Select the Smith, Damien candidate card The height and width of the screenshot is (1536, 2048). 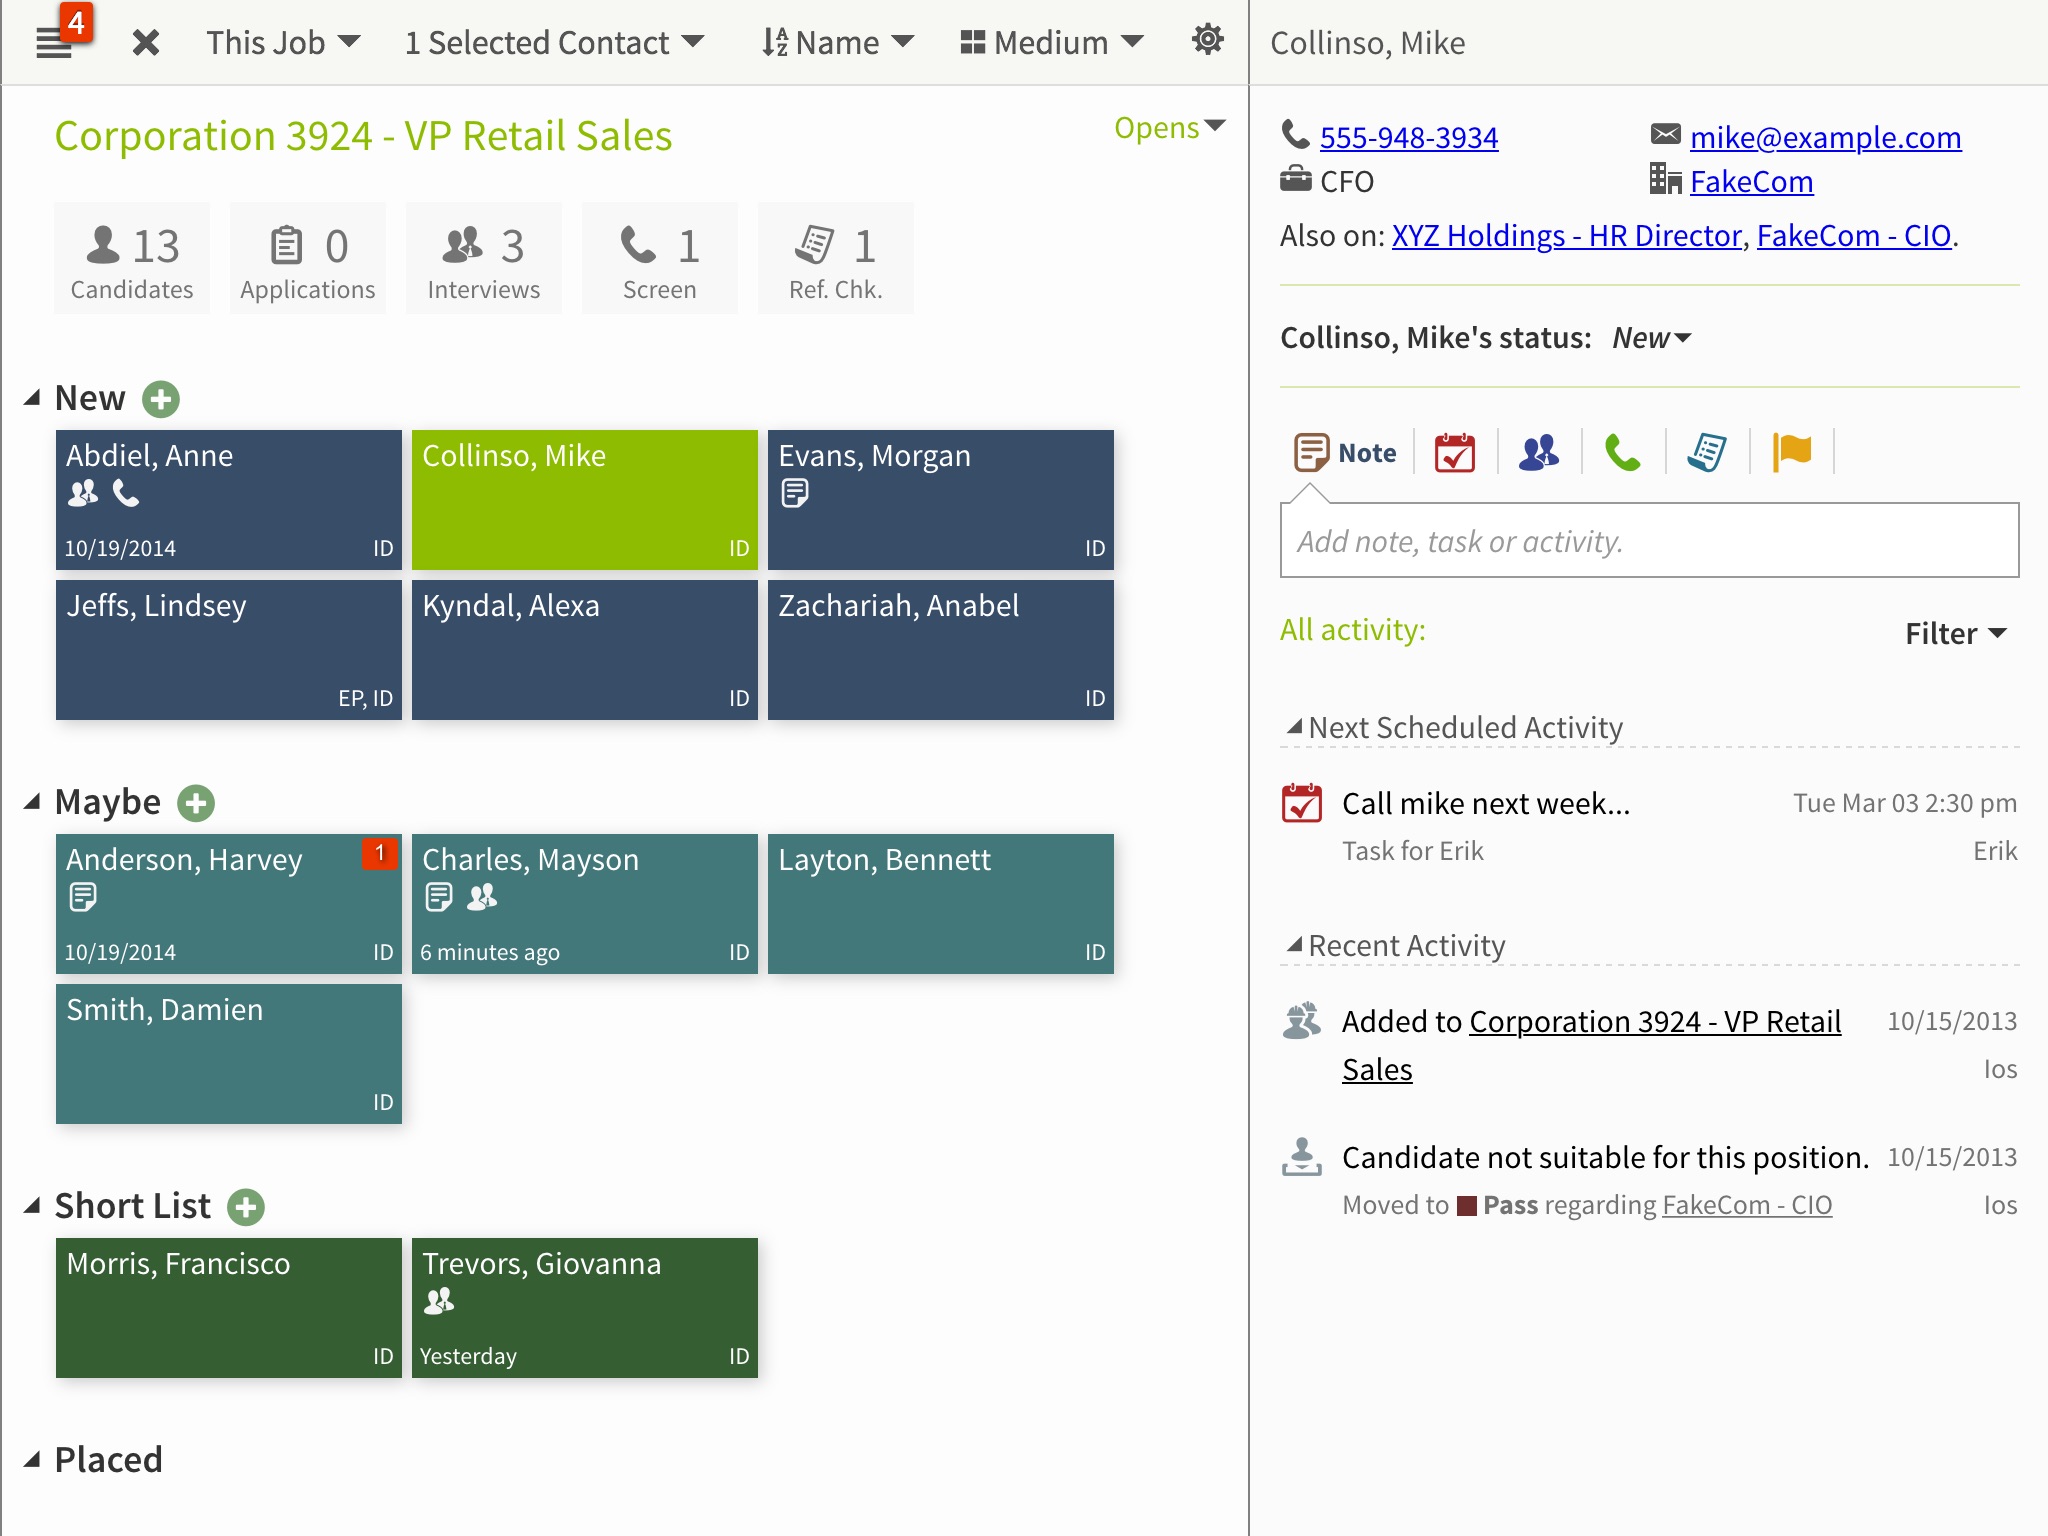tap(229, 1054)
